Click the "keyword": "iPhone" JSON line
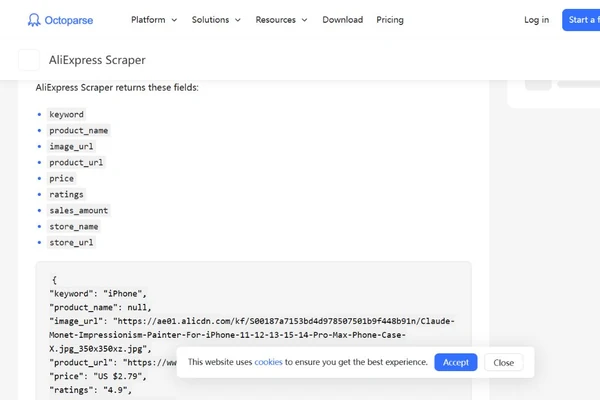Viewport: 600px width, 400px height. 98,294
